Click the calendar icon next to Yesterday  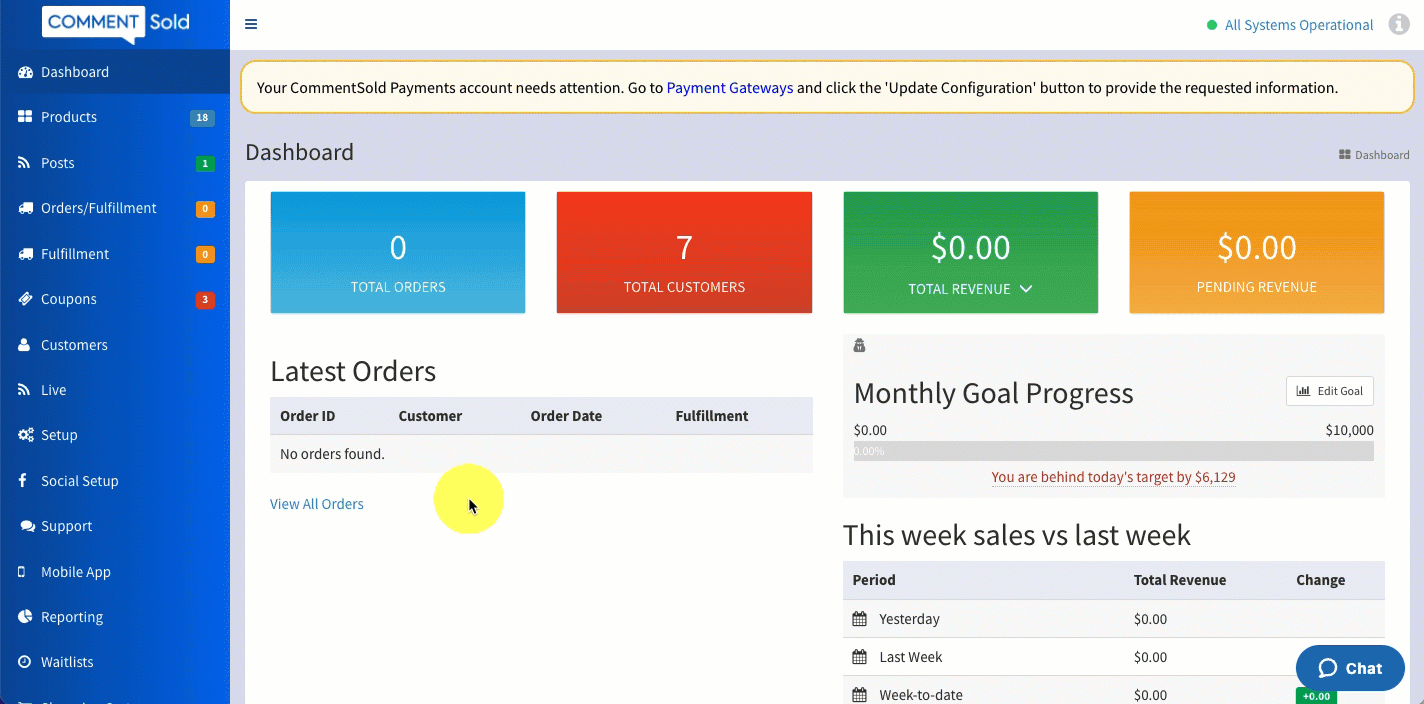click(x=859, y=619)
